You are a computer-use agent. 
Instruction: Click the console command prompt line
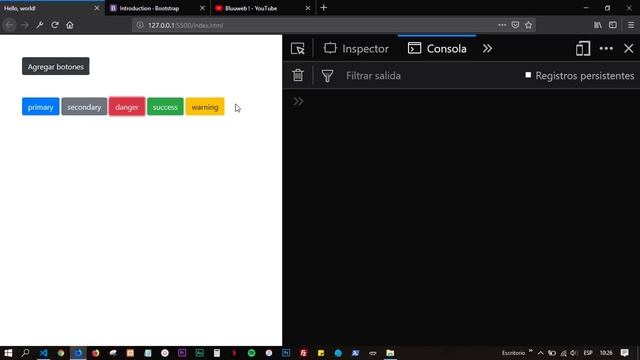coord(461,101)
